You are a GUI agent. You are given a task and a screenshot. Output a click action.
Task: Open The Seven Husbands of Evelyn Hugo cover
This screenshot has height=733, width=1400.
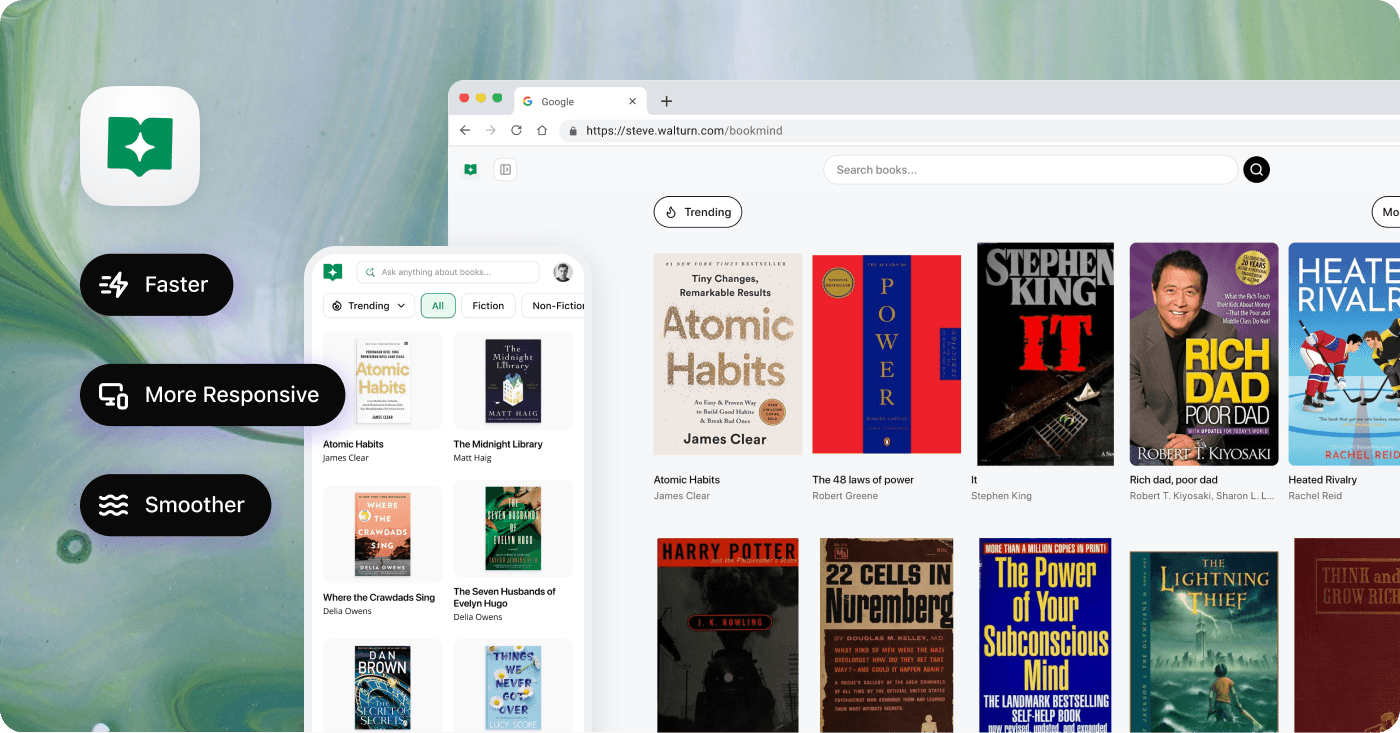tap(513, 528)
